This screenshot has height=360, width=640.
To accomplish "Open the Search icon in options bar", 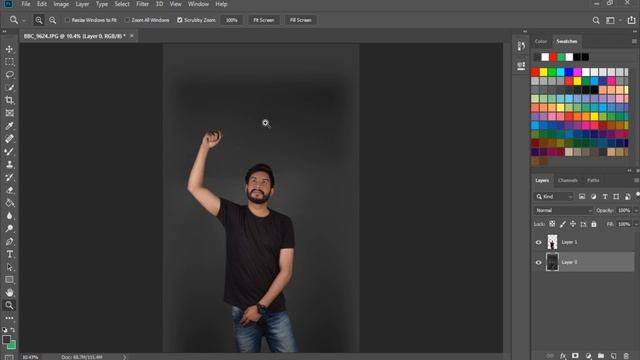I will (x=596, y=20).
